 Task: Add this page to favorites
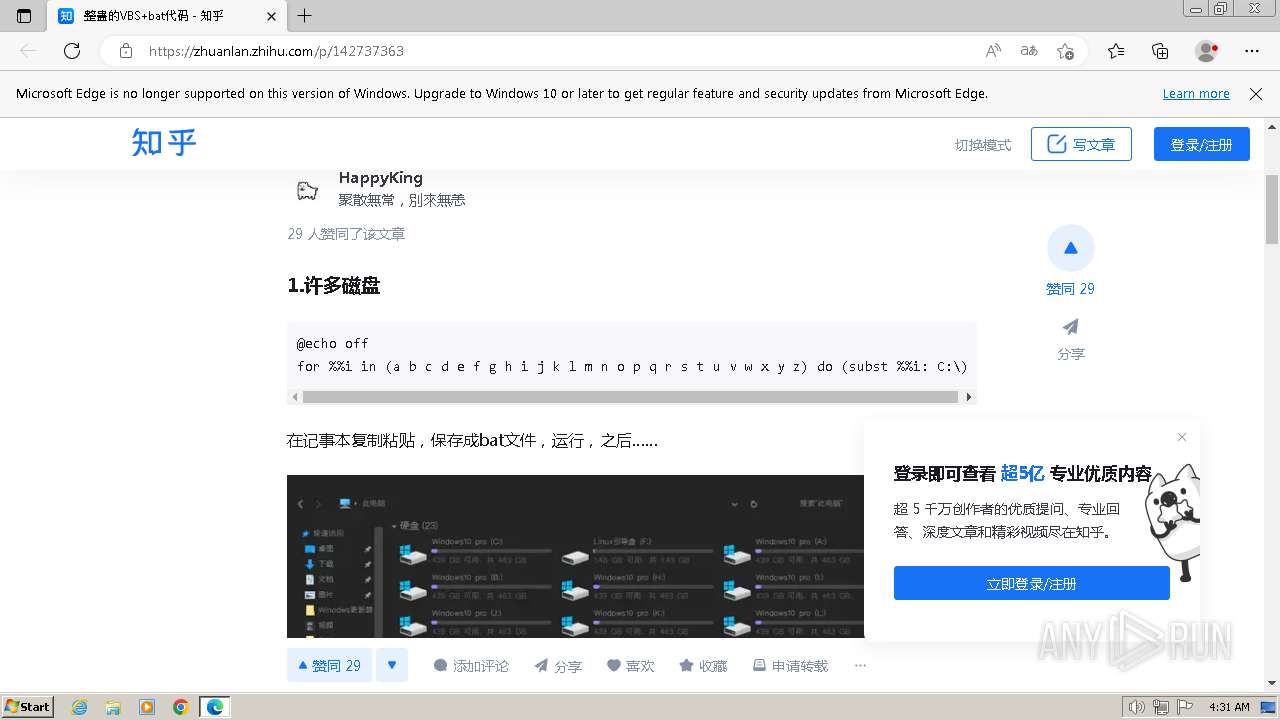tap(1065, 51)
